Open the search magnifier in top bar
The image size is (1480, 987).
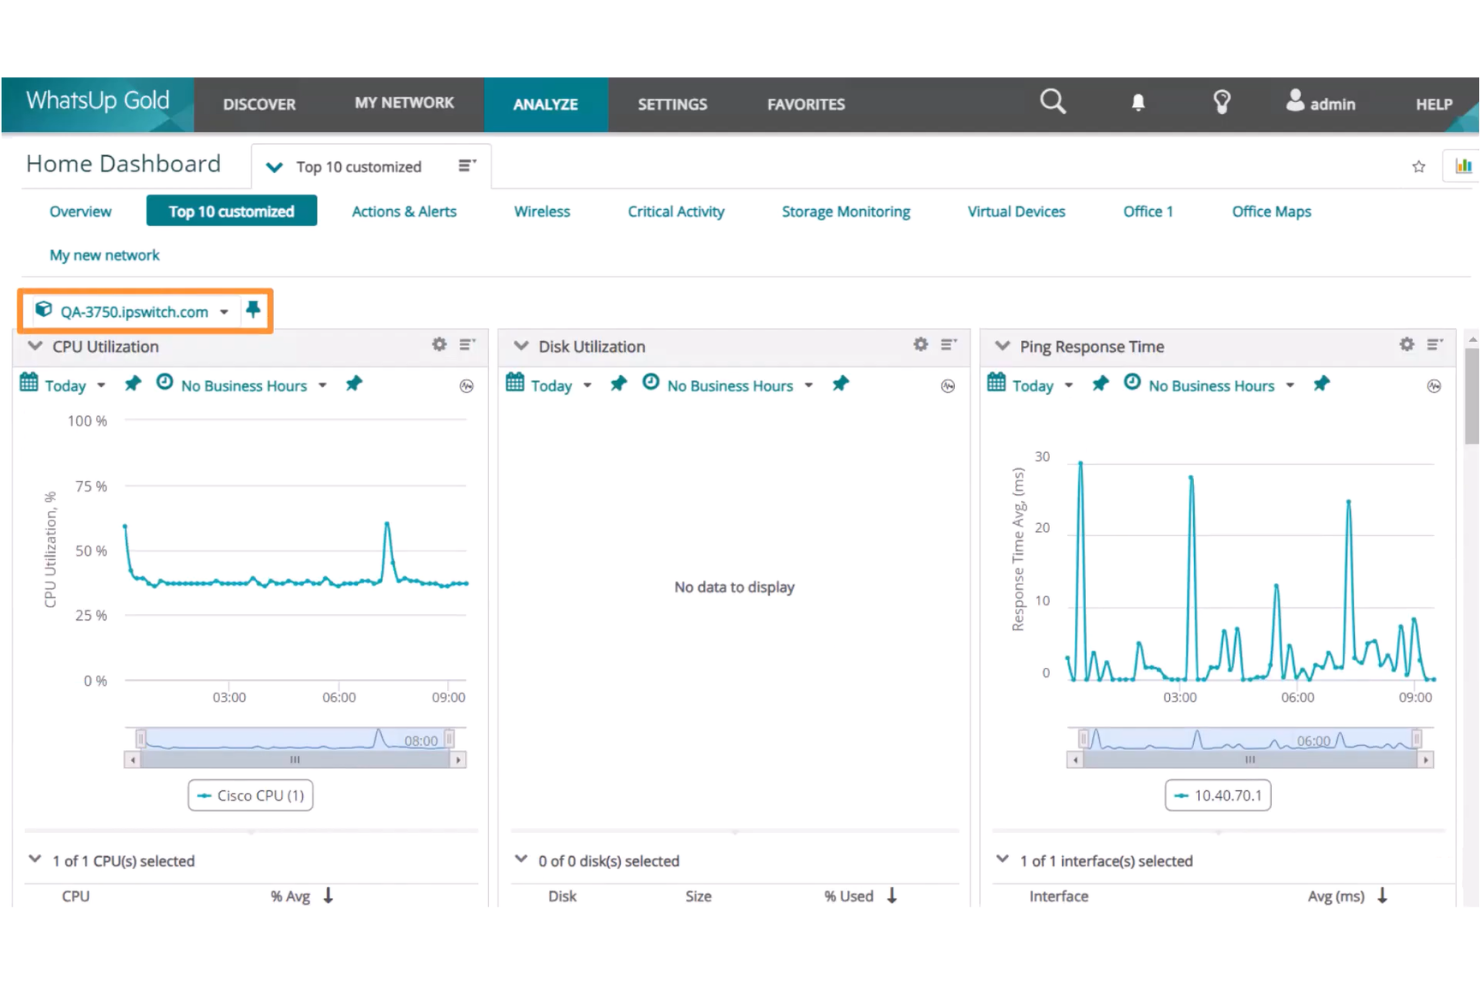1052,102
